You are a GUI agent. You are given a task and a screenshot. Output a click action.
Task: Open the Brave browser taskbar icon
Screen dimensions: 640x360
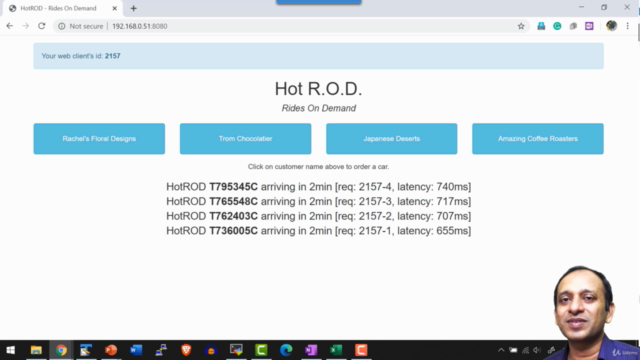(186, 350)
